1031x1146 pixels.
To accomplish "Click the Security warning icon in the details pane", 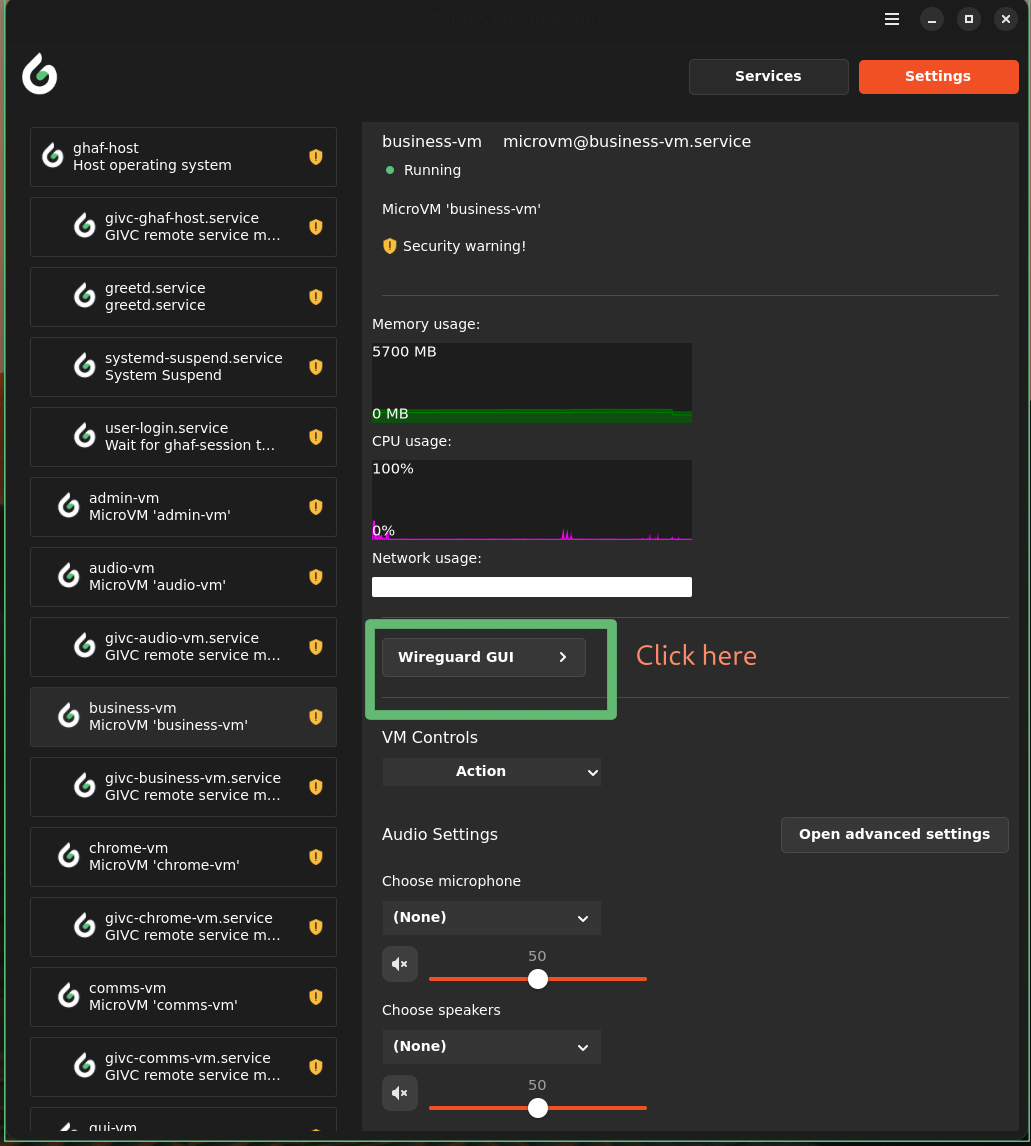I will click(390, 246).
